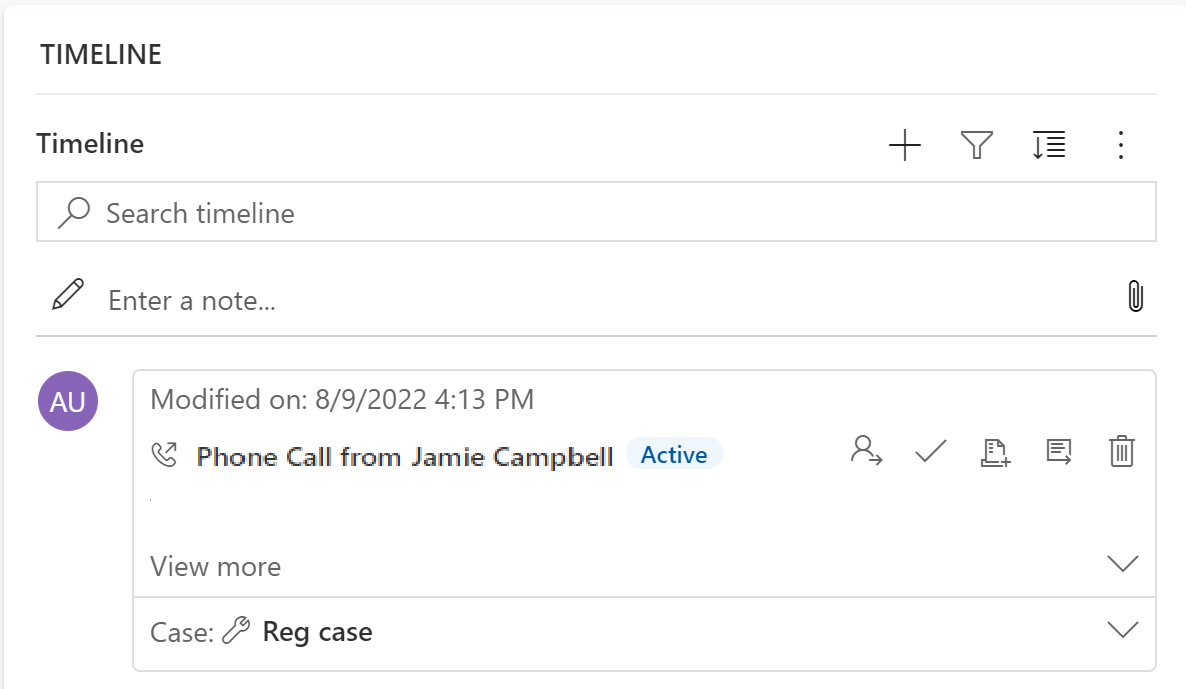1186x689 pixels.
Task: Open the Reg case link
Action: (316, 631)
